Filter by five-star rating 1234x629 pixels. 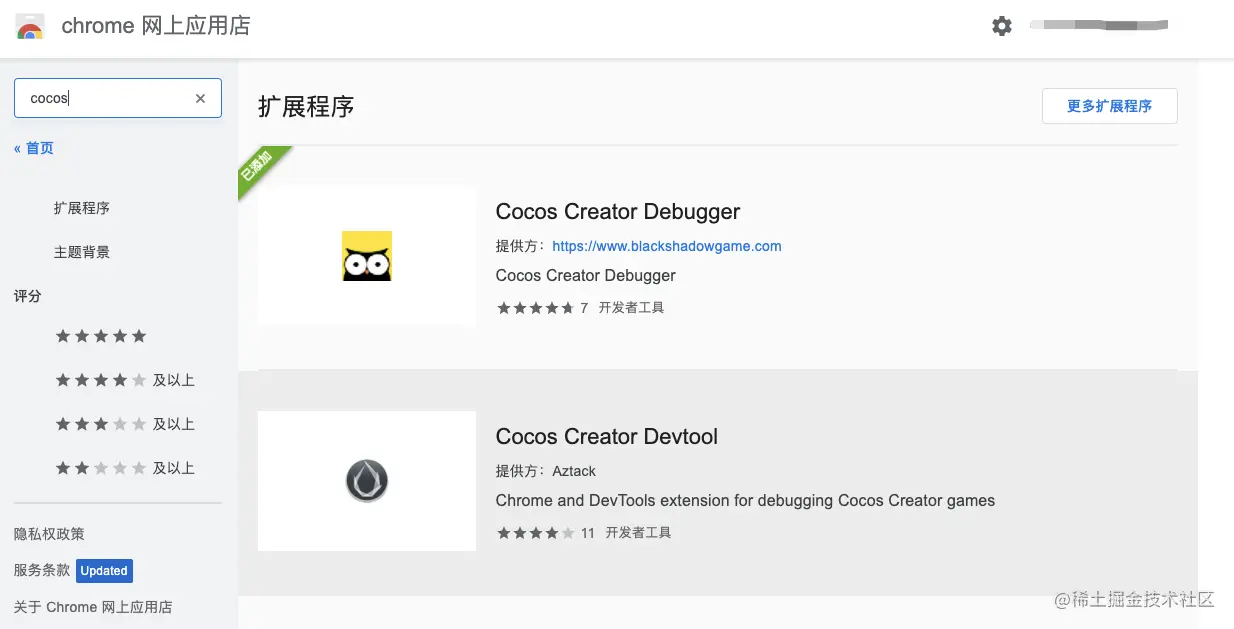[101, 336]
